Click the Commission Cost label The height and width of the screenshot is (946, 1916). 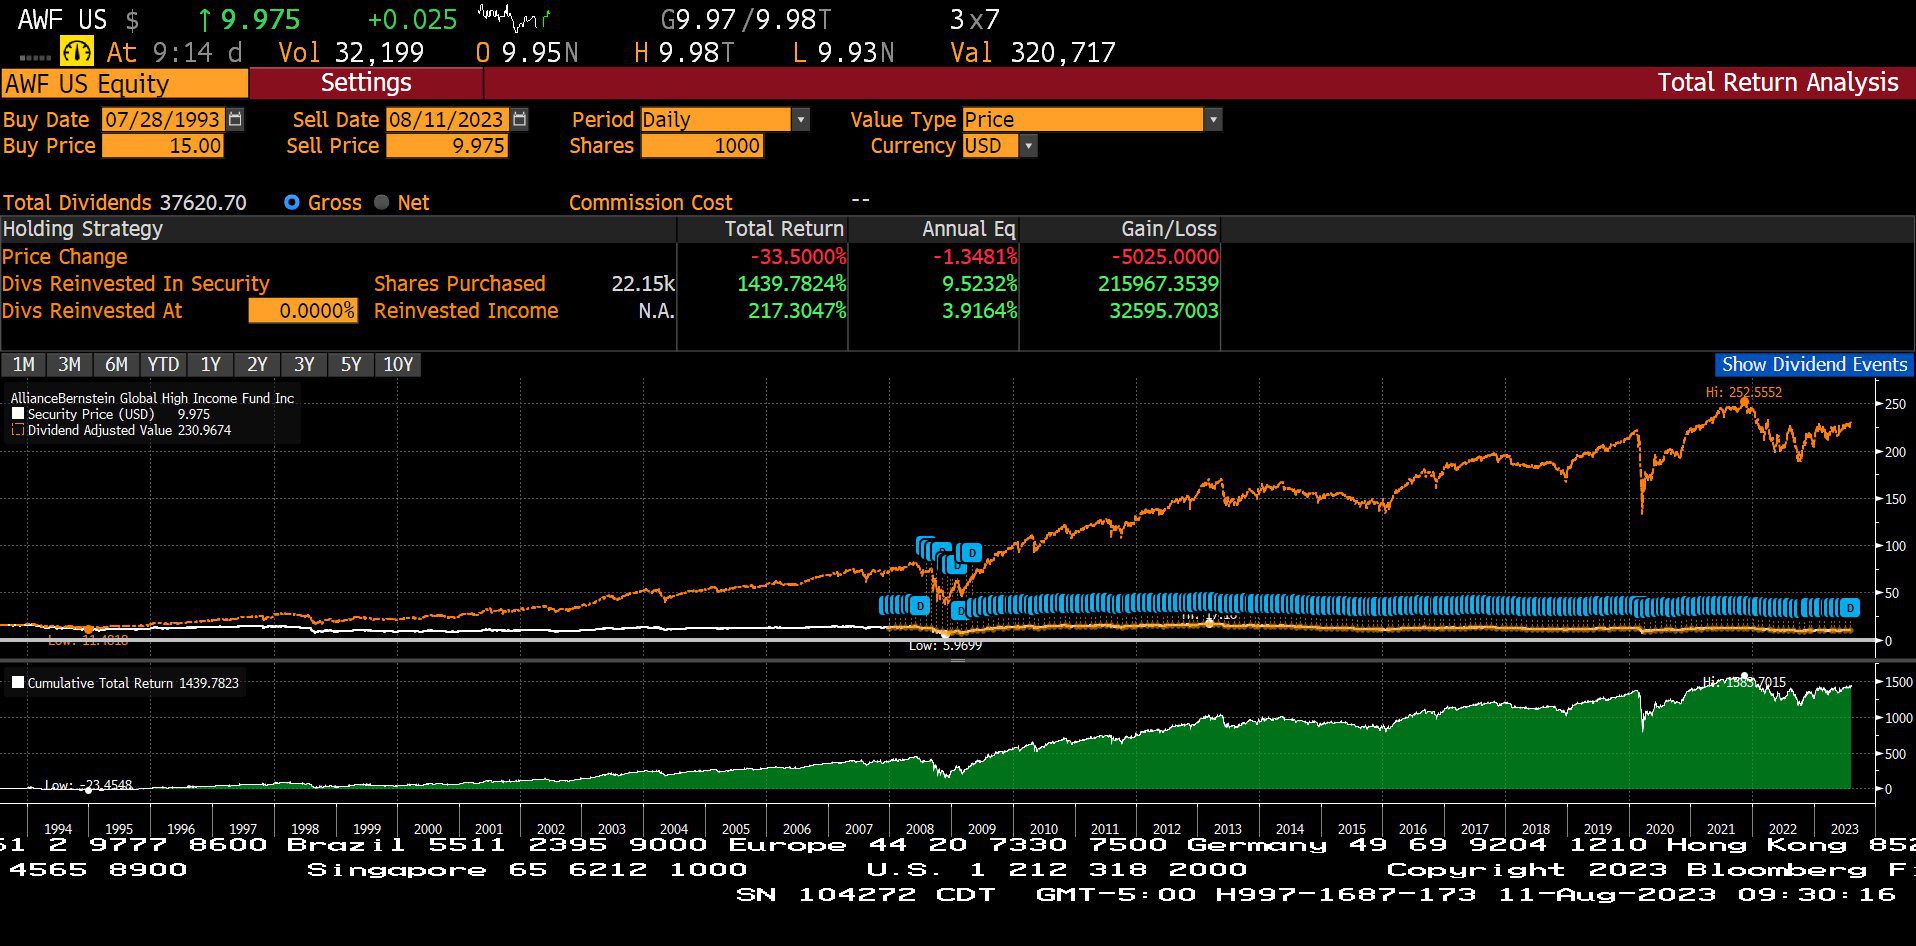point(651,203)
